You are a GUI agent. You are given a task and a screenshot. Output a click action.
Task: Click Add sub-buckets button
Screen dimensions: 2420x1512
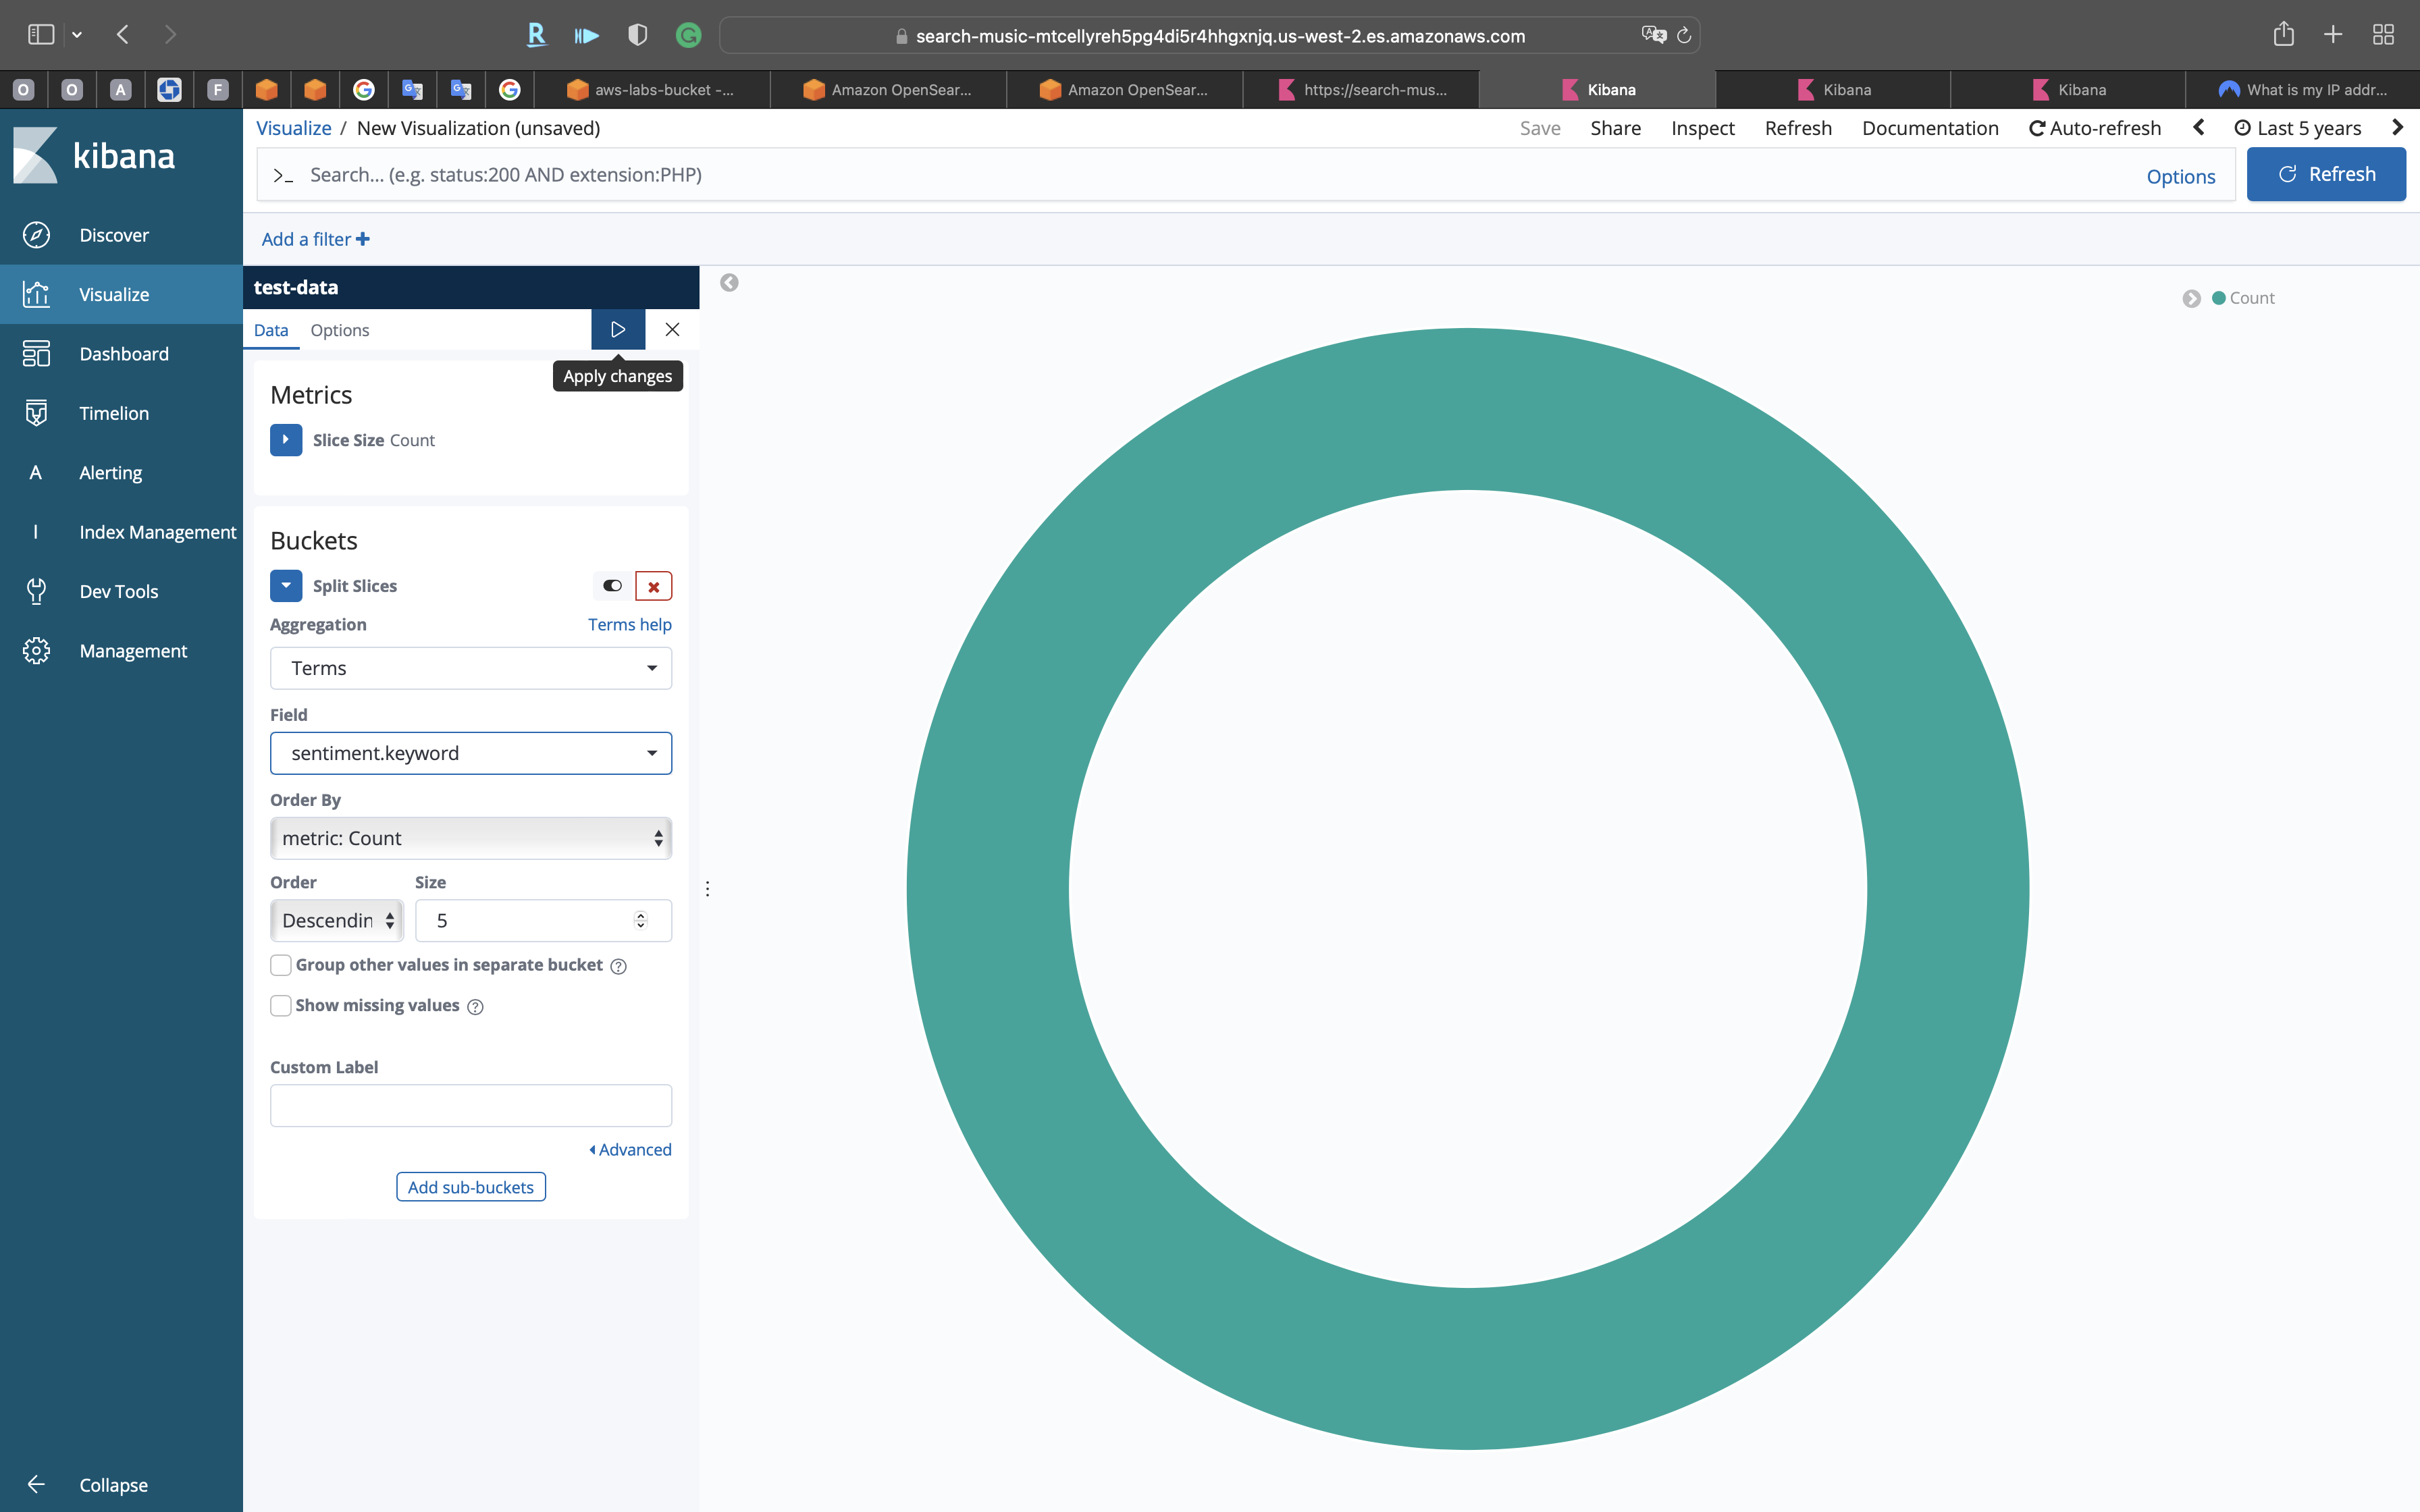(x=470, y=1187)
